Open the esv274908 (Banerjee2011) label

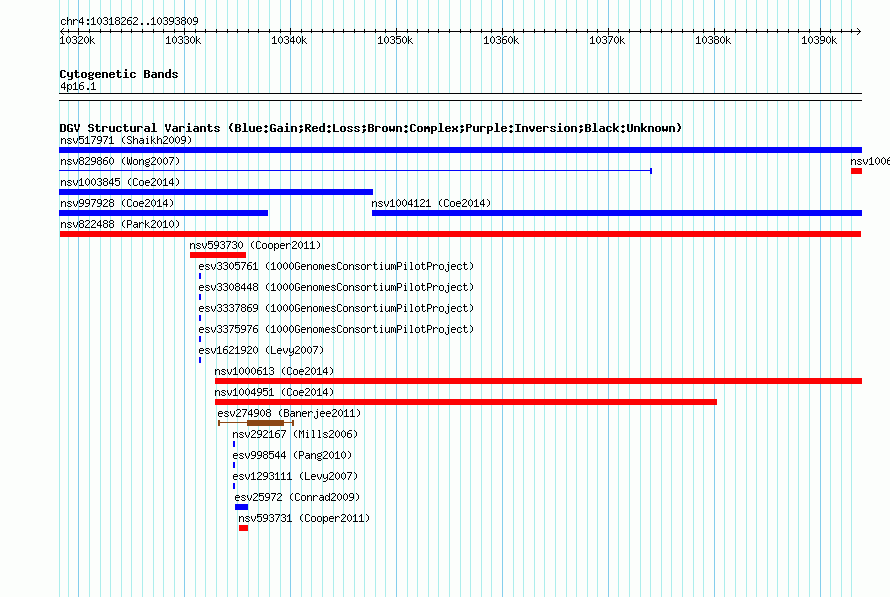289,413
